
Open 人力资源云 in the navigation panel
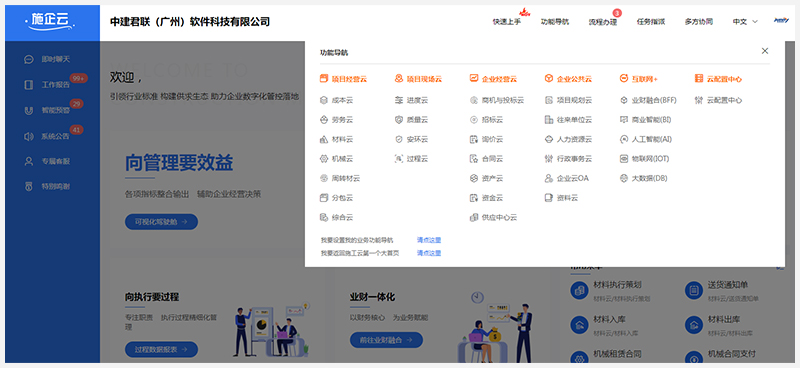click(x=568, y=139)
